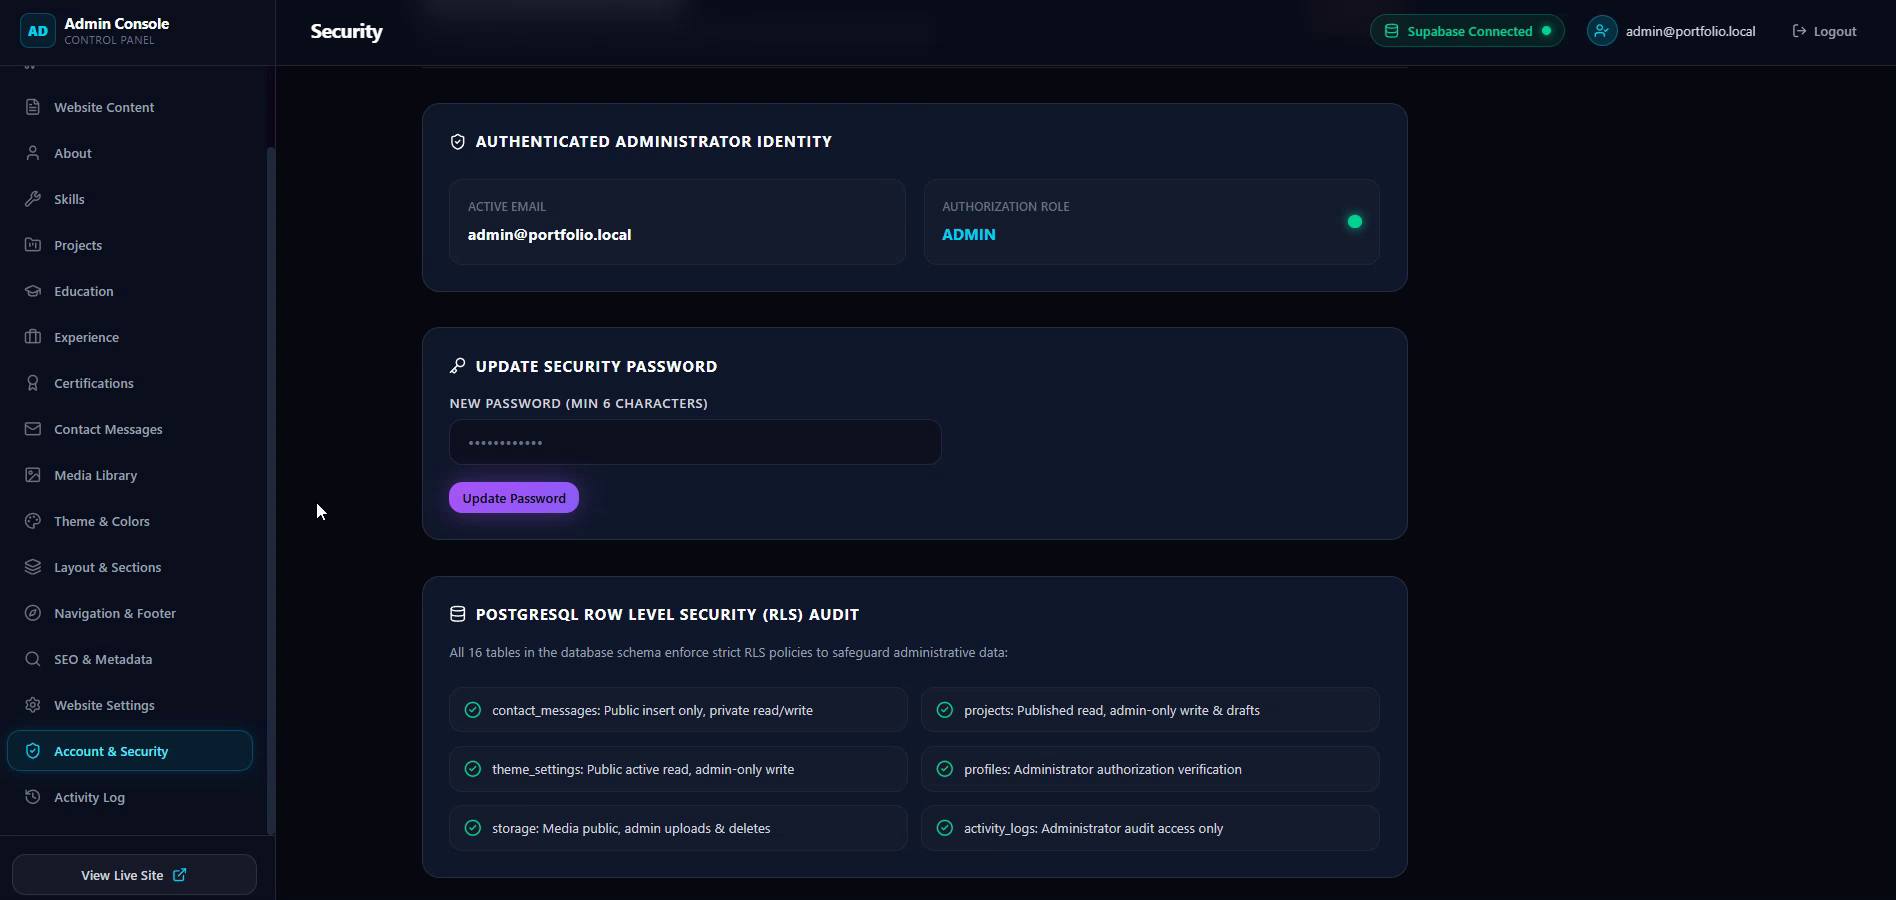Click the Supabase Connected status badge
The width and height of the screenshot is (1896, 900).
pyautogui.click(x=1467, y=31)
